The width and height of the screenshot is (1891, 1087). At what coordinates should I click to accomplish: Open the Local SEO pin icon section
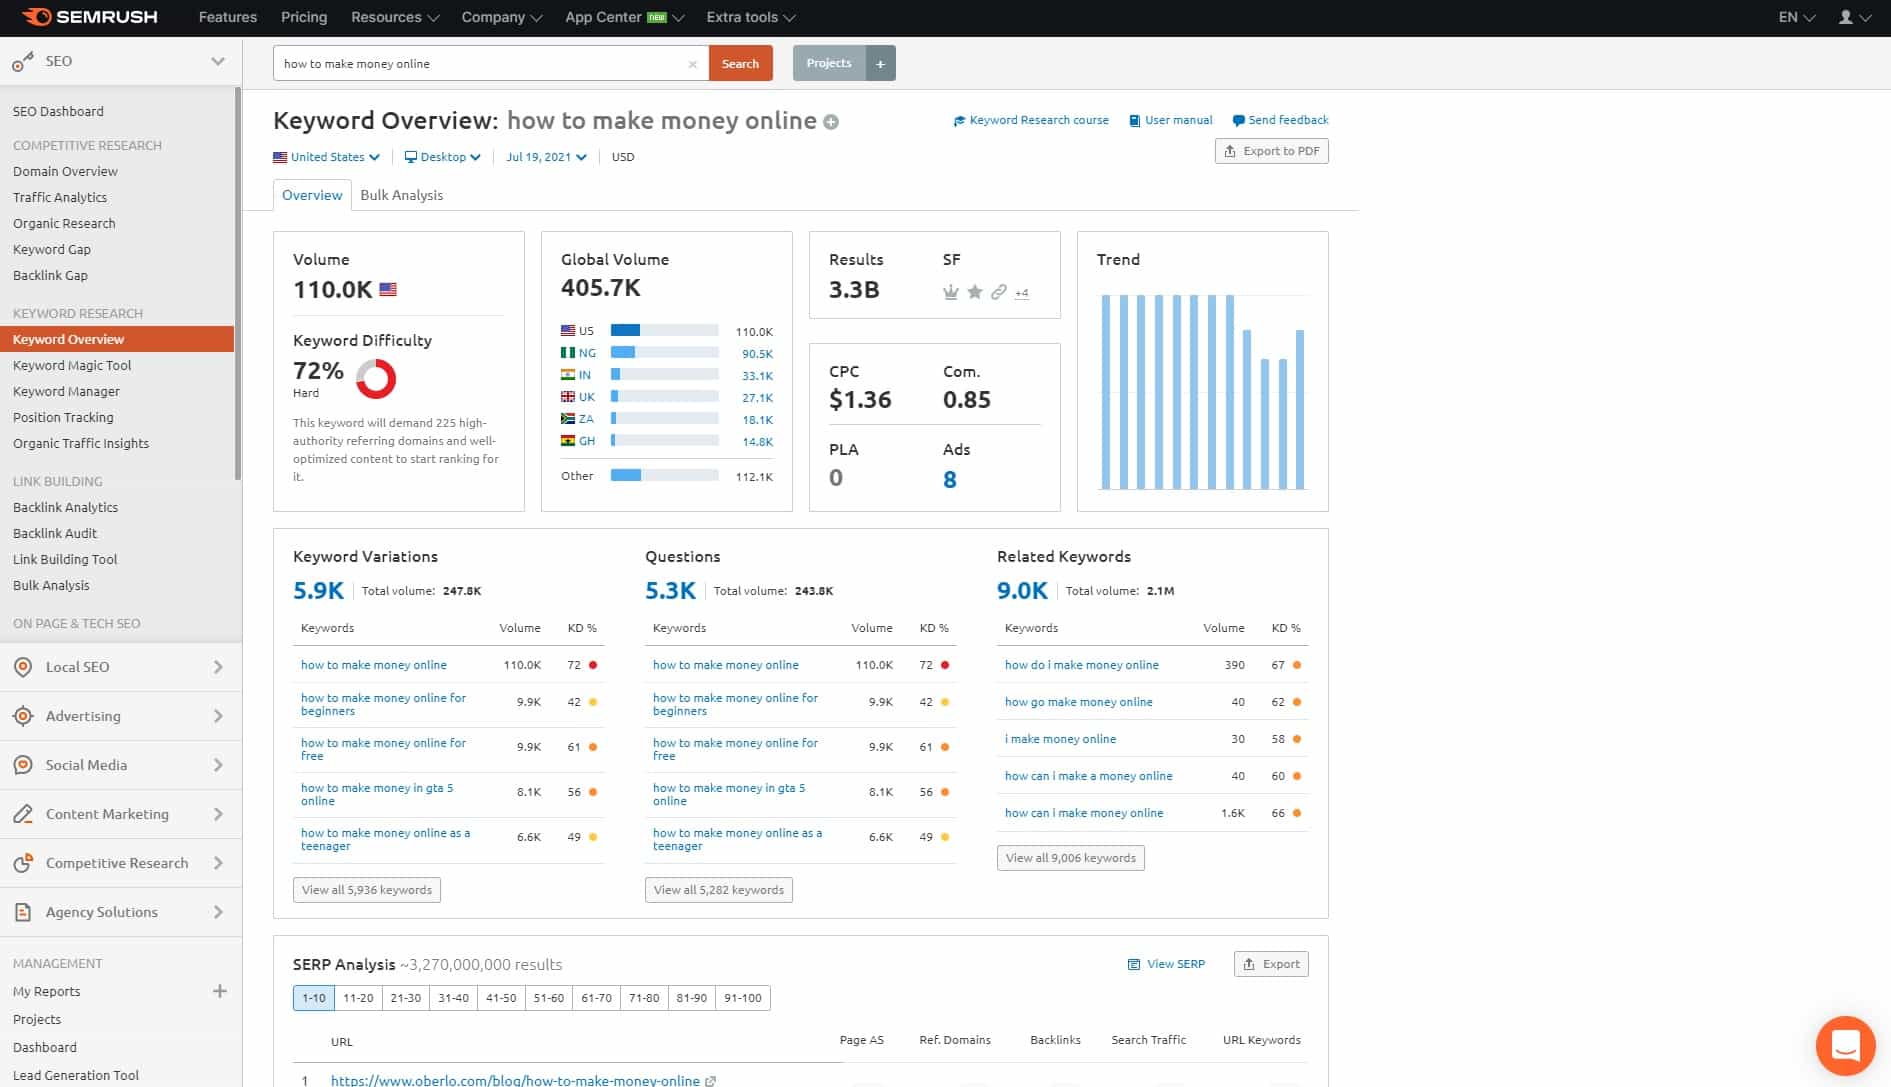click(23, 667)
